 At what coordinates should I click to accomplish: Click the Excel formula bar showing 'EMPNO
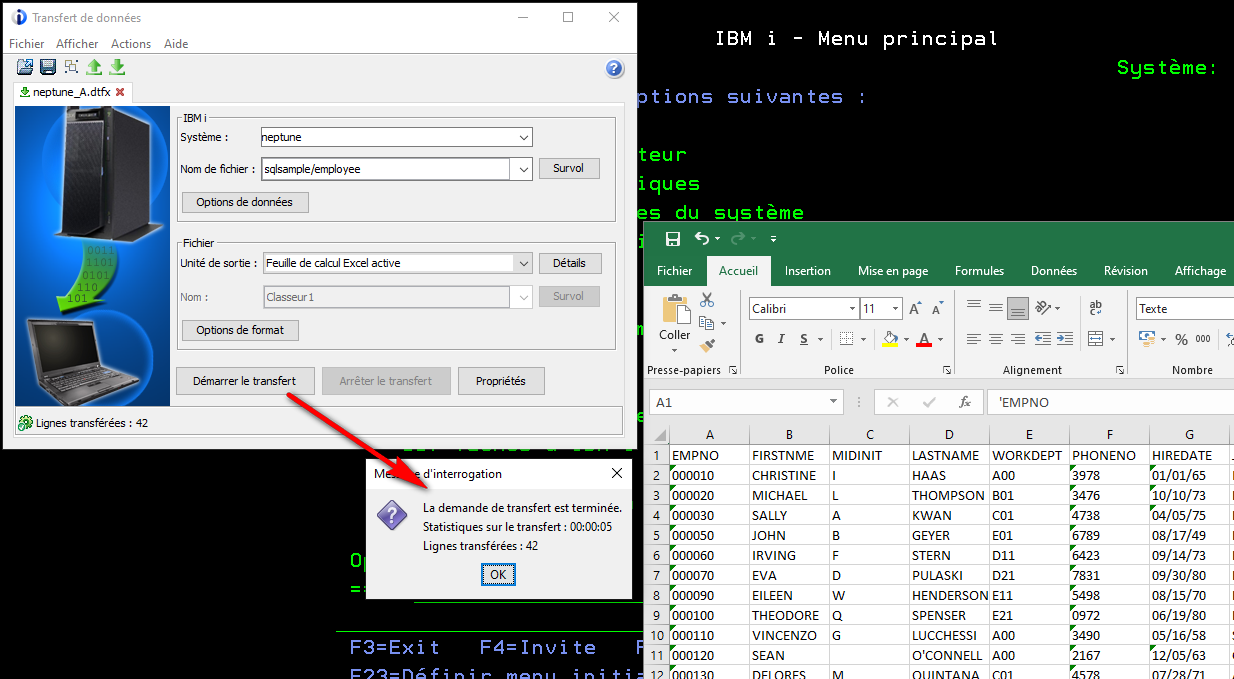click(x=1110, y=402)
